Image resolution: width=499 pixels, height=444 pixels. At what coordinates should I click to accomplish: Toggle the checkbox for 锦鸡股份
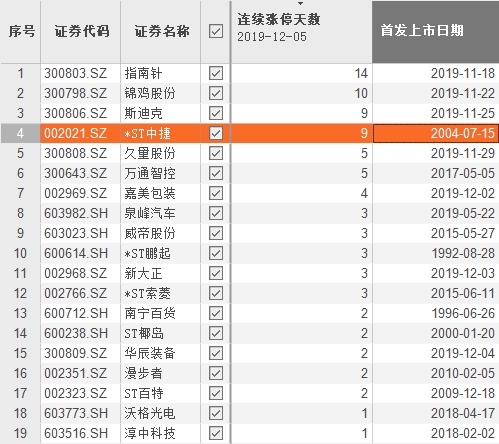click(x=216, y=93)
